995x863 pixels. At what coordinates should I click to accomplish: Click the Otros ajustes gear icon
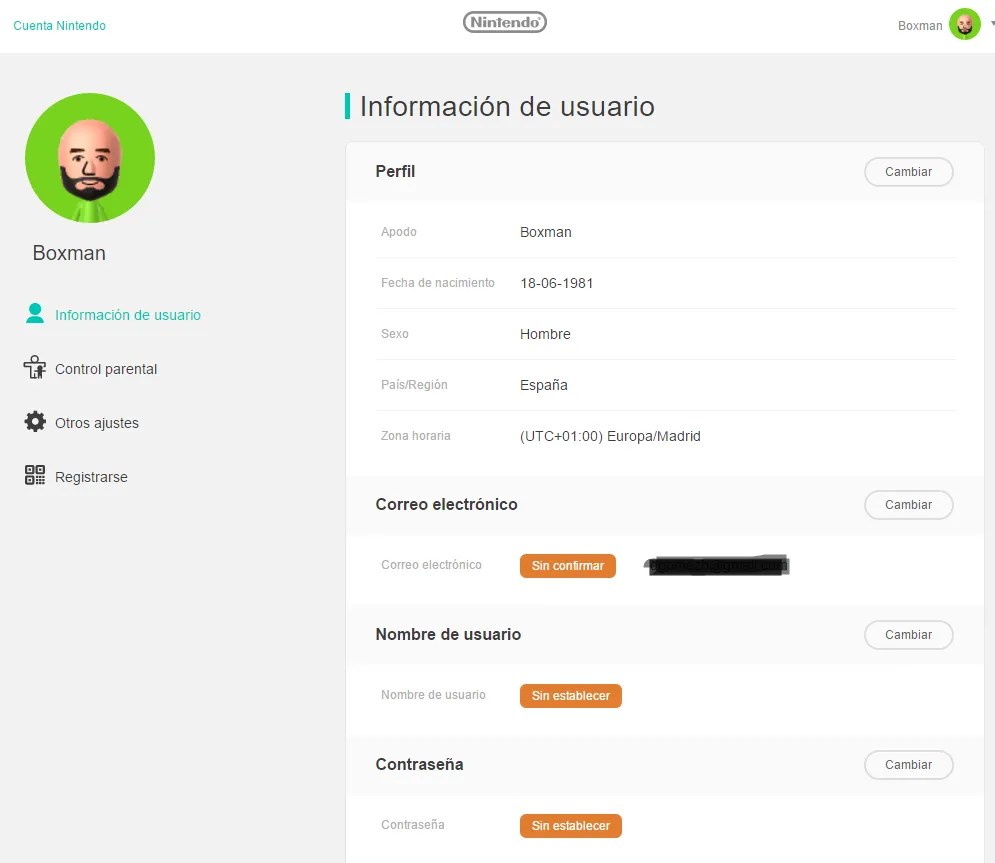[35, 422]
